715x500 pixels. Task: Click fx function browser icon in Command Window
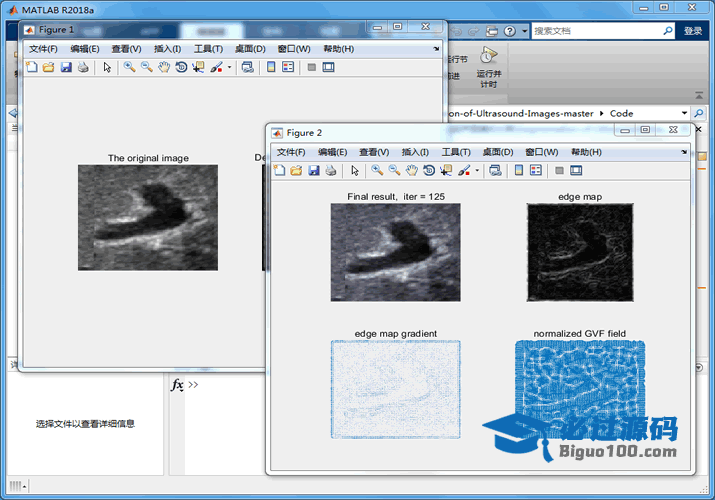177,385
